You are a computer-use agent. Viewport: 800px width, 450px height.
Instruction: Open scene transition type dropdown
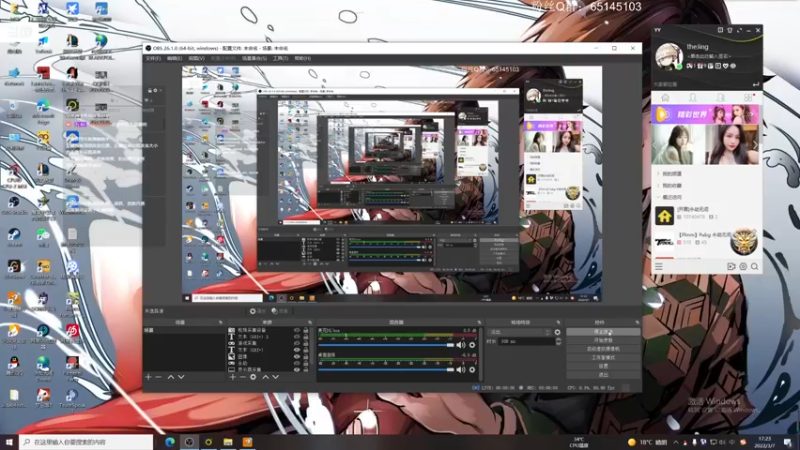point(519,332)
